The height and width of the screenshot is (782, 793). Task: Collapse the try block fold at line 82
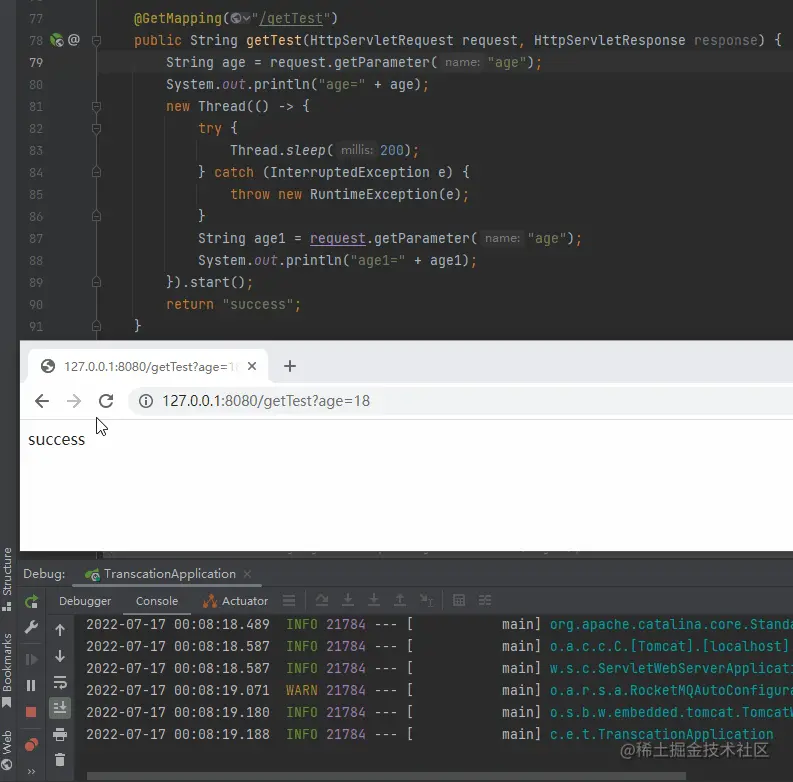[x=97, y=128]
